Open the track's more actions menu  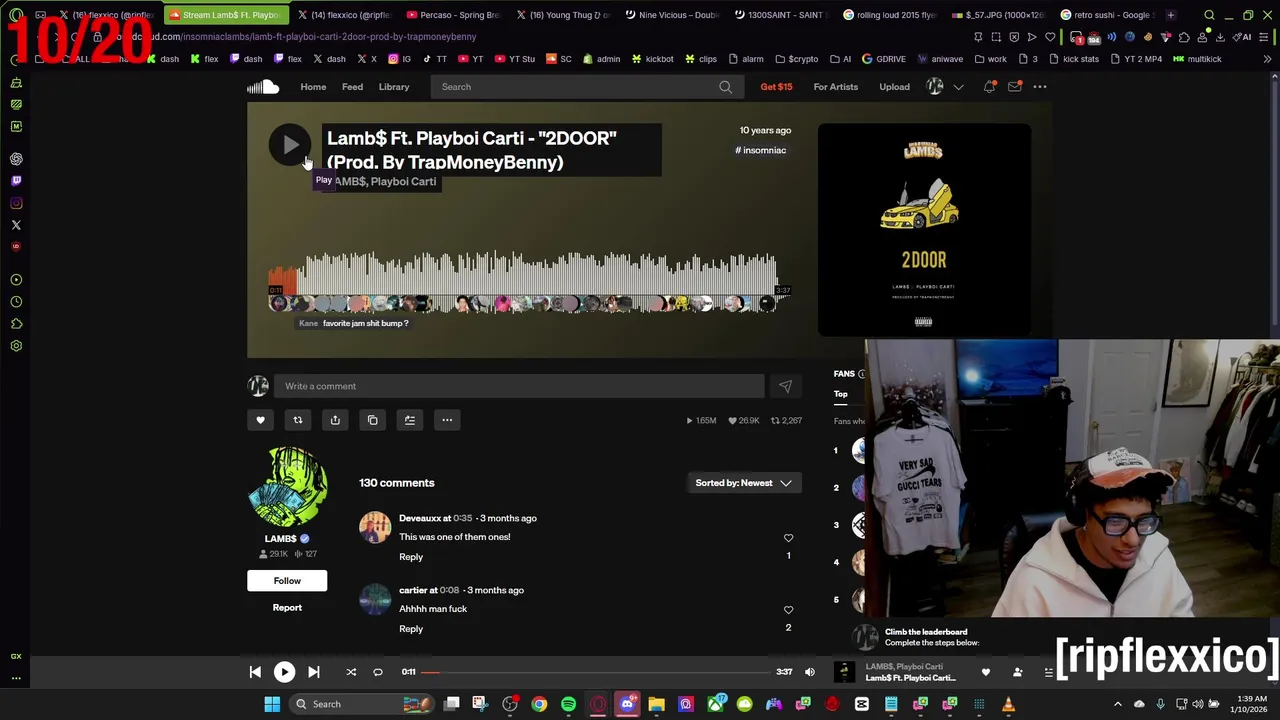click(x=447, y=420)
